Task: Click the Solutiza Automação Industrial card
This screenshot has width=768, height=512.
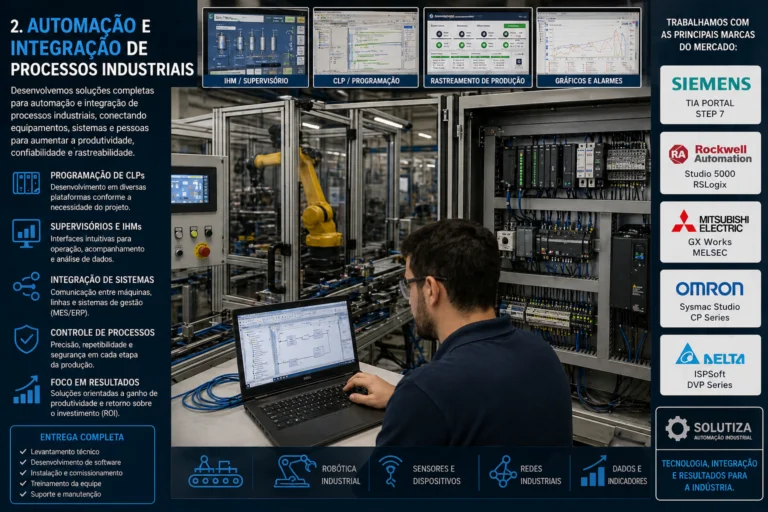Action: (709, 453)
